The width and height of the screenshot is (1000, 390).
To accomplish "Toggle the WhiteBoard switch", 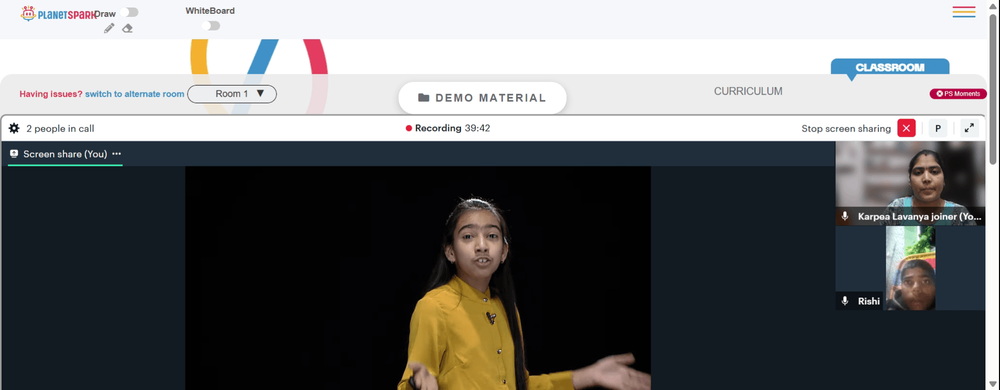I will (210, 25).
